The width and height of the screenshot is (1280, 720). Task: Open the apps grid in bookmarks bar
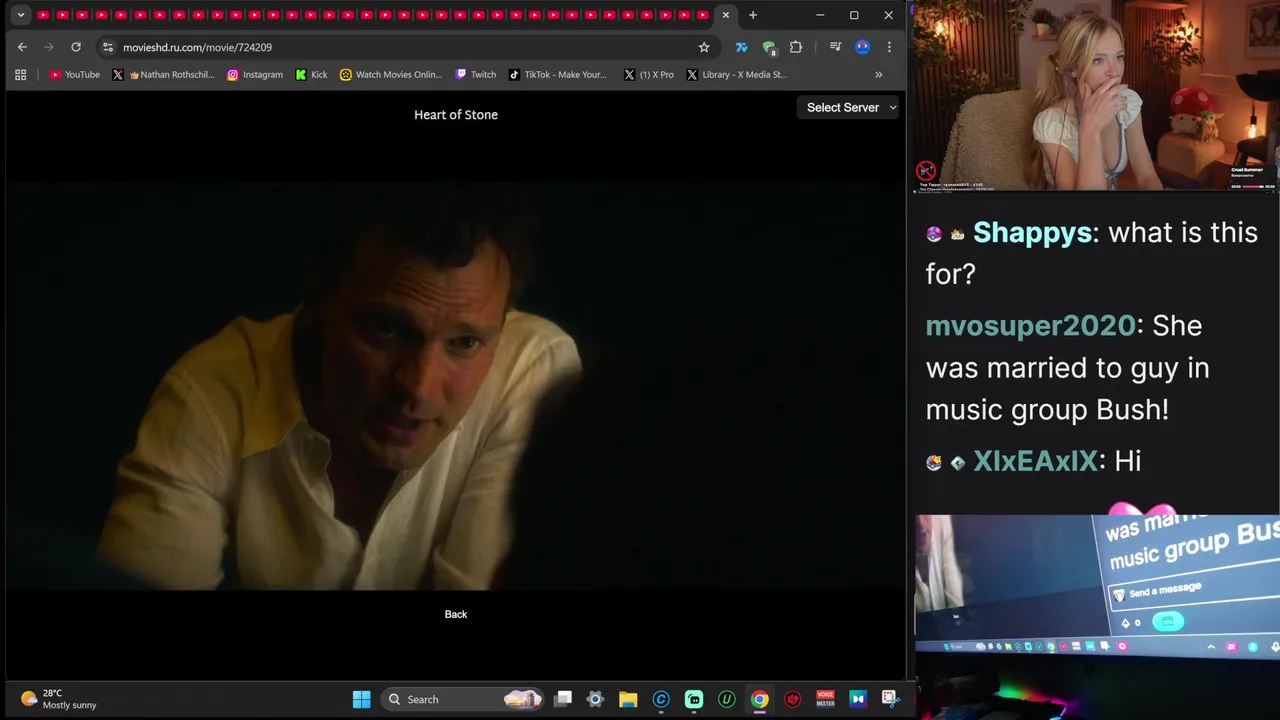(20, 74)
